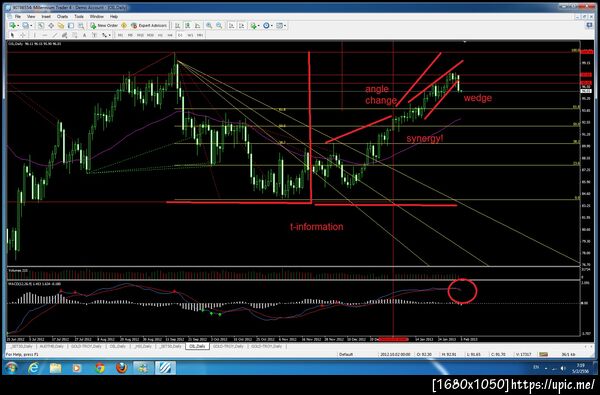Switch timeframe to M5

pos(130,35)
